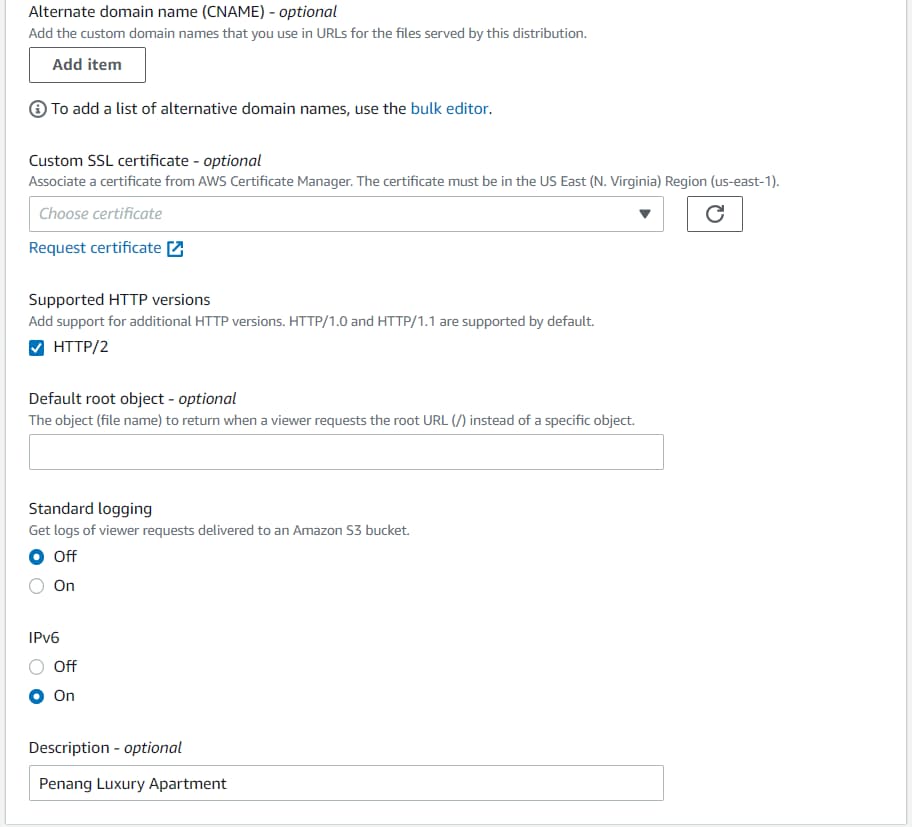
Task: Click the Default root object input field
Action: tap(346, 452)
